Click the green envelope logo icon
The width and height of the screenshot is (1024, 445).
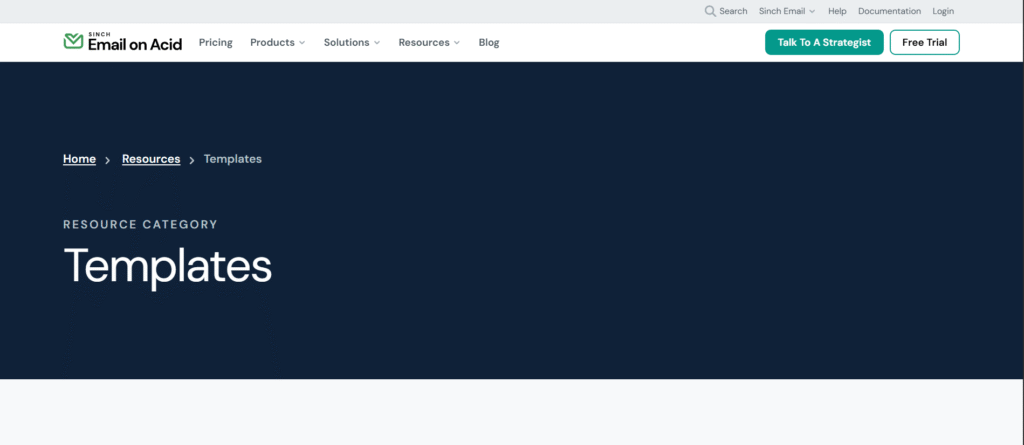click(73, 42)
